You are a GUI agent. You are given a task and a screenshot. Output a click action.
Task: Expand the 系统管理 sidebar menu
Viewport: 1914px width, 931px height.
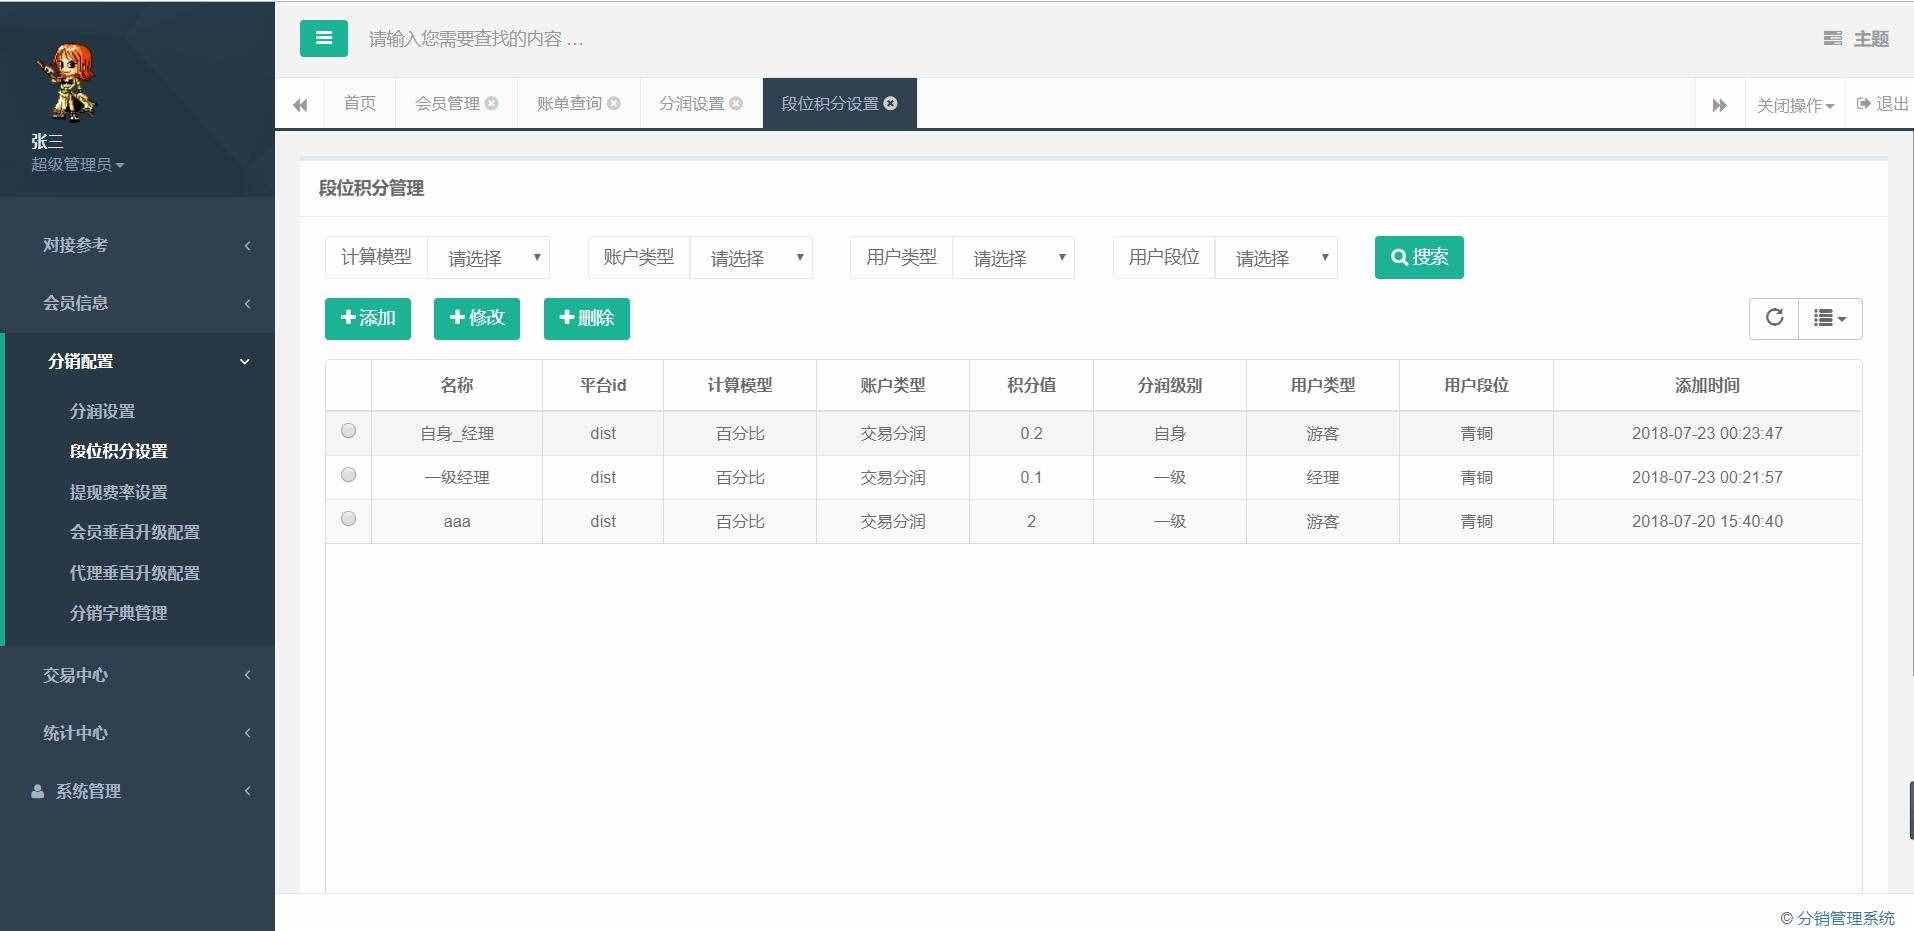tap(138, 791)
